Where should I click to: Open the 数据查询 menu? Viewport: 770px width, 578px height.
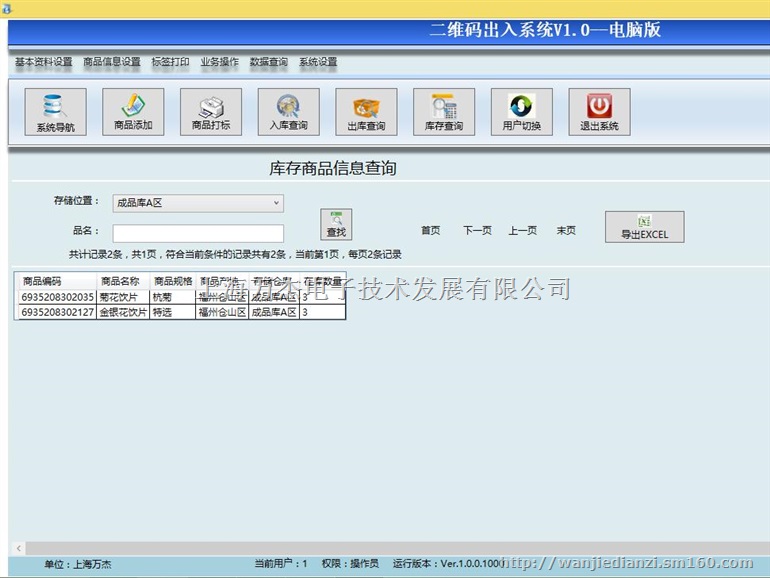coord(269,62)
